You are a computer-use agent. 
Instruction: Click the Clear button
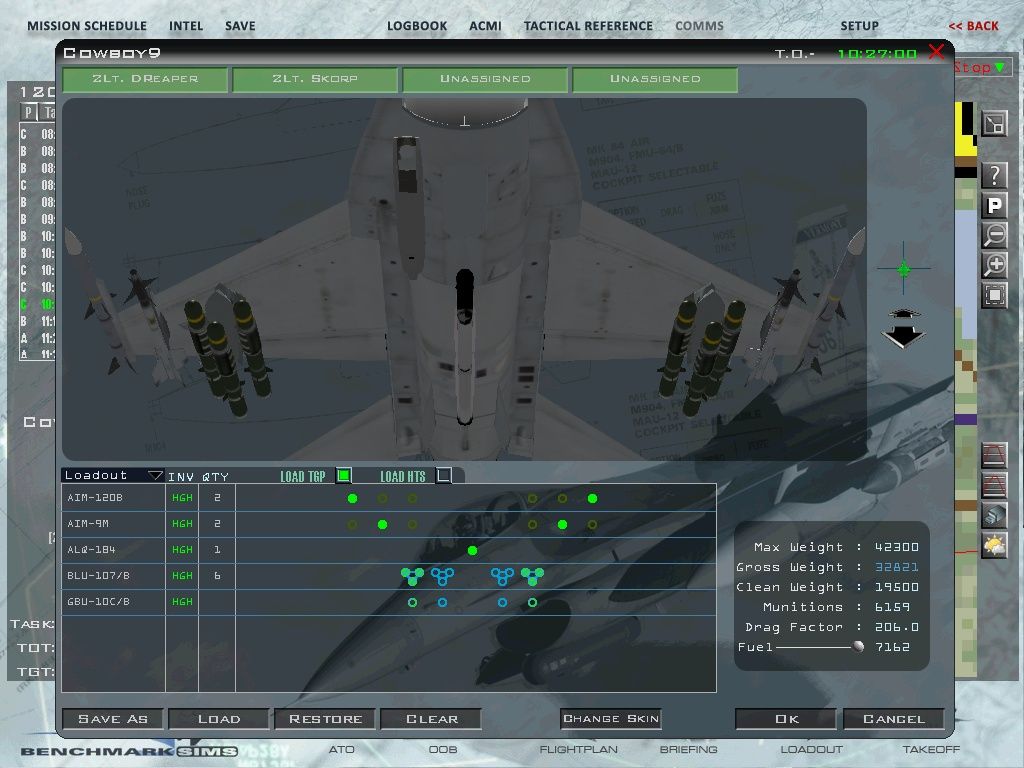(x=432, y=719)
